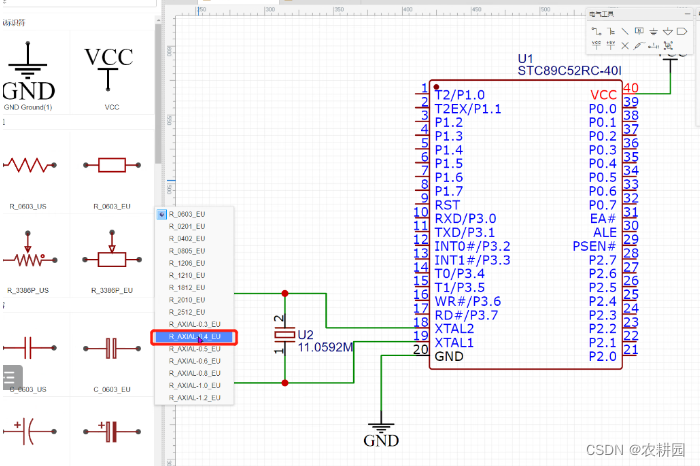Select the voltage probe tool
700x466 pixels.
[639, 45]
